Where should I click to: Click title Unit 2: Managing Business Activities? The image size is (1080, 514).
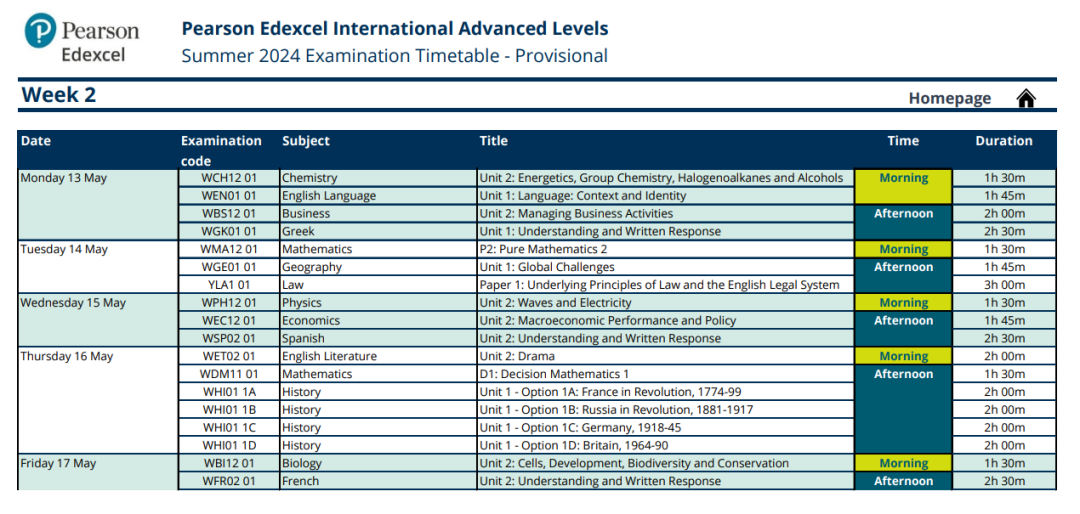pos(576,214)
